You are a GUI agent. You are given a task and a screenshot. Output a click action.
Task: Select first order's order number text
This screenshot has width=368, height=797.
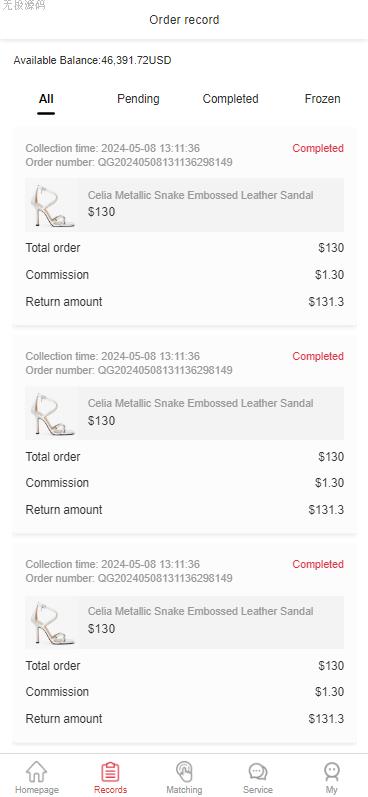click(x=129, y=163)
